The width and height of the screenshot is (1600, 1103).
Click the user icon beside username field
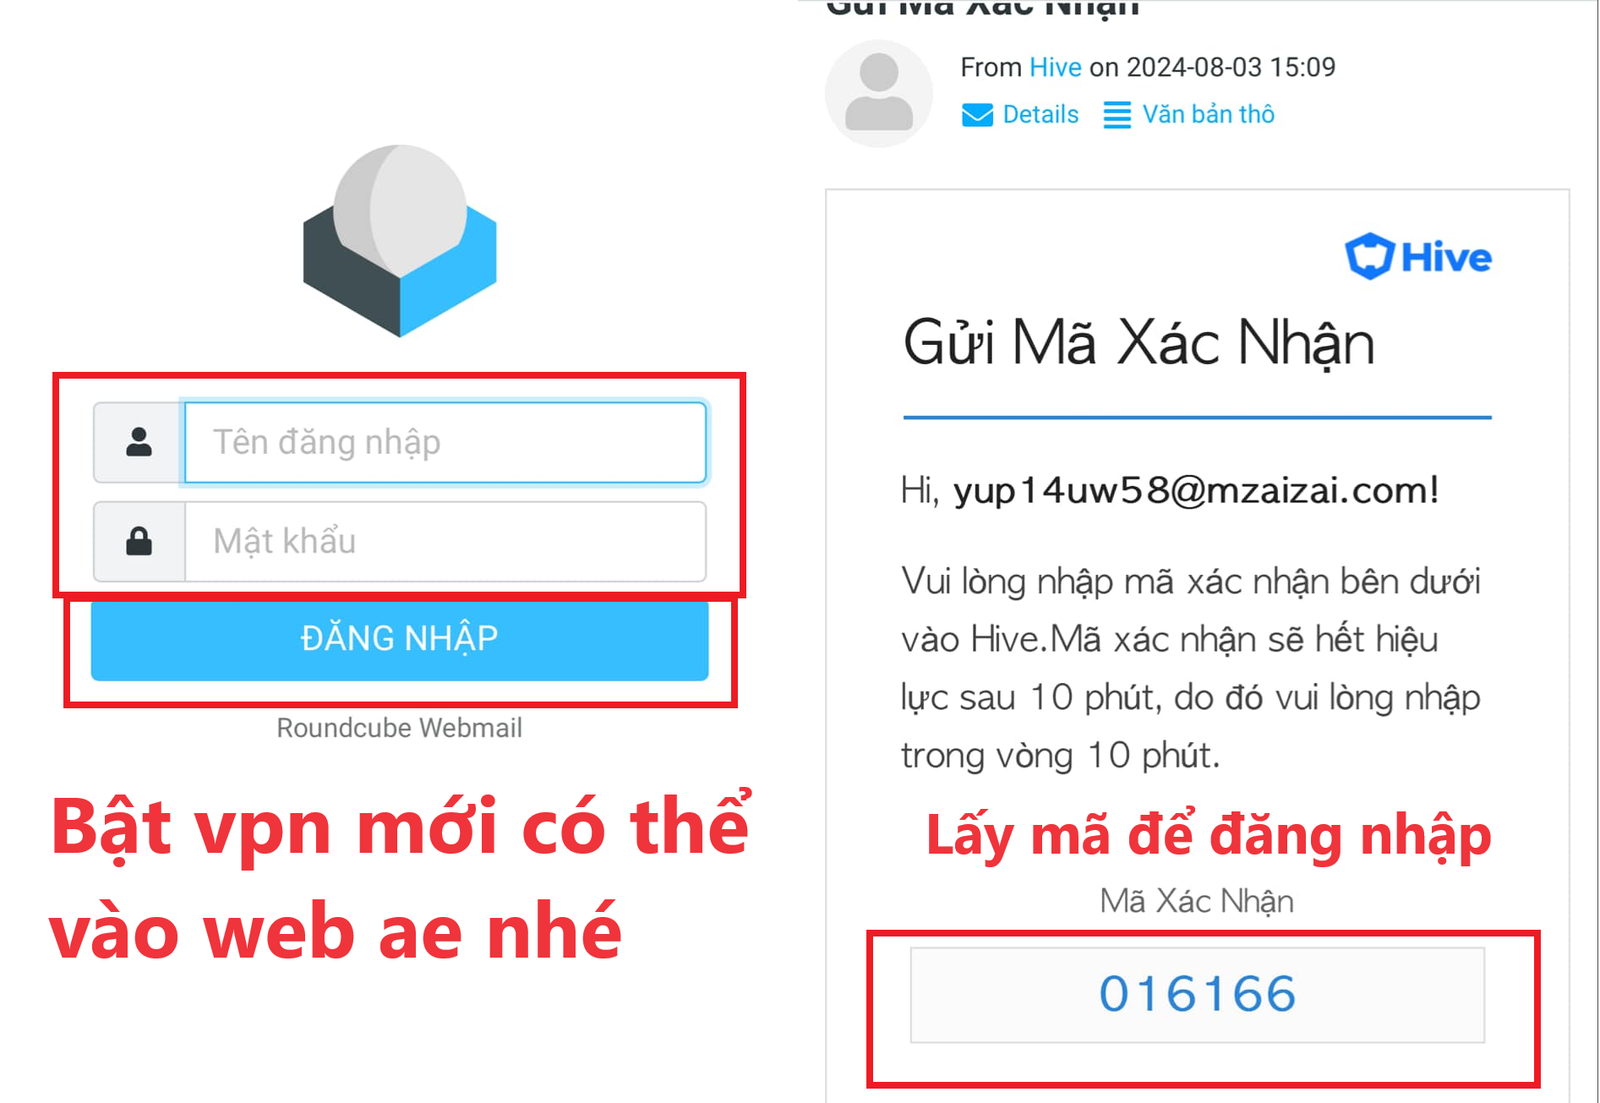click(139, 442)
